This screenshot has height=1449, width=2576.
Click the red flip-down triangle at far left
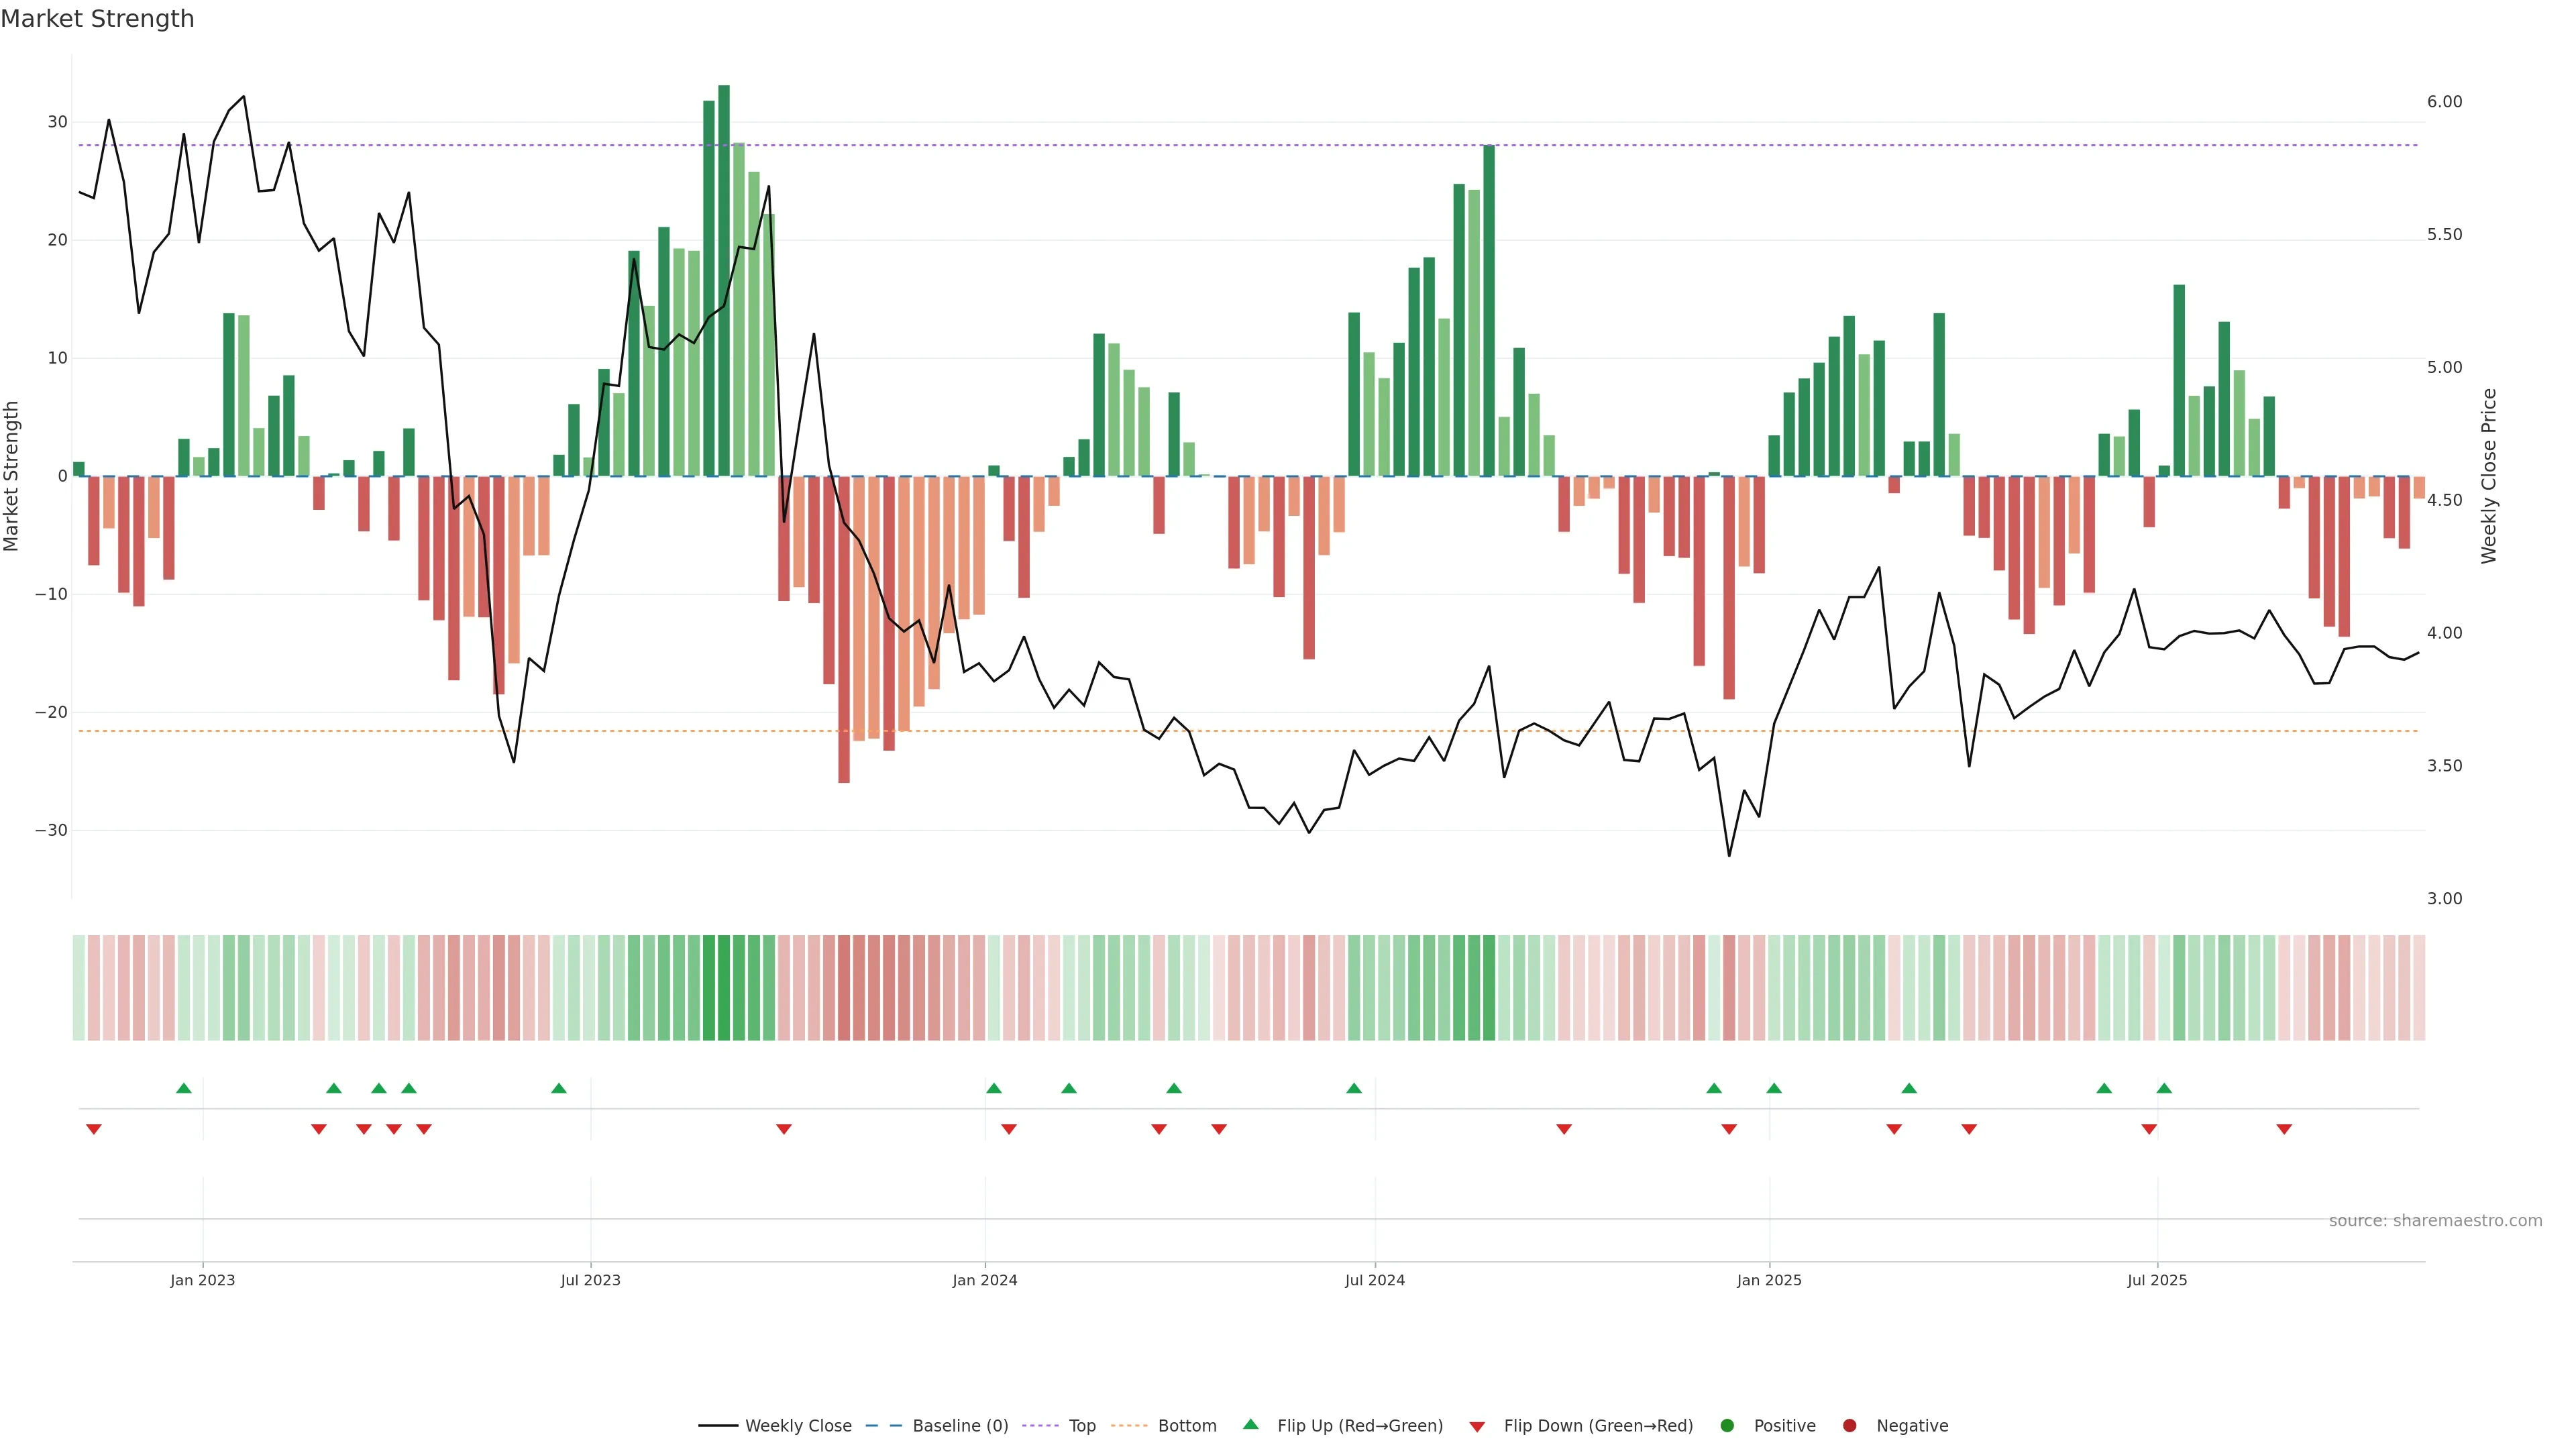(x=94, y=1129)
